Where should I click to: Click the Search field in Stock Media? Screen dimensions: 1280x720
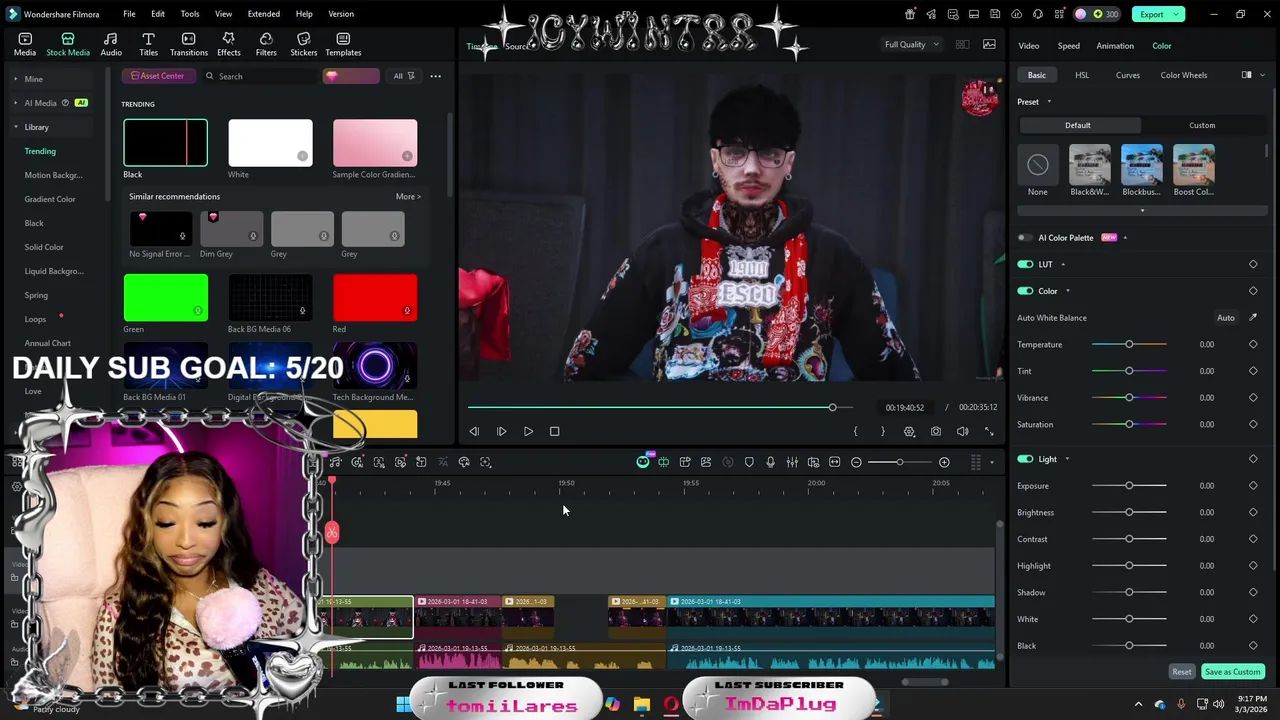pos(260,76)
